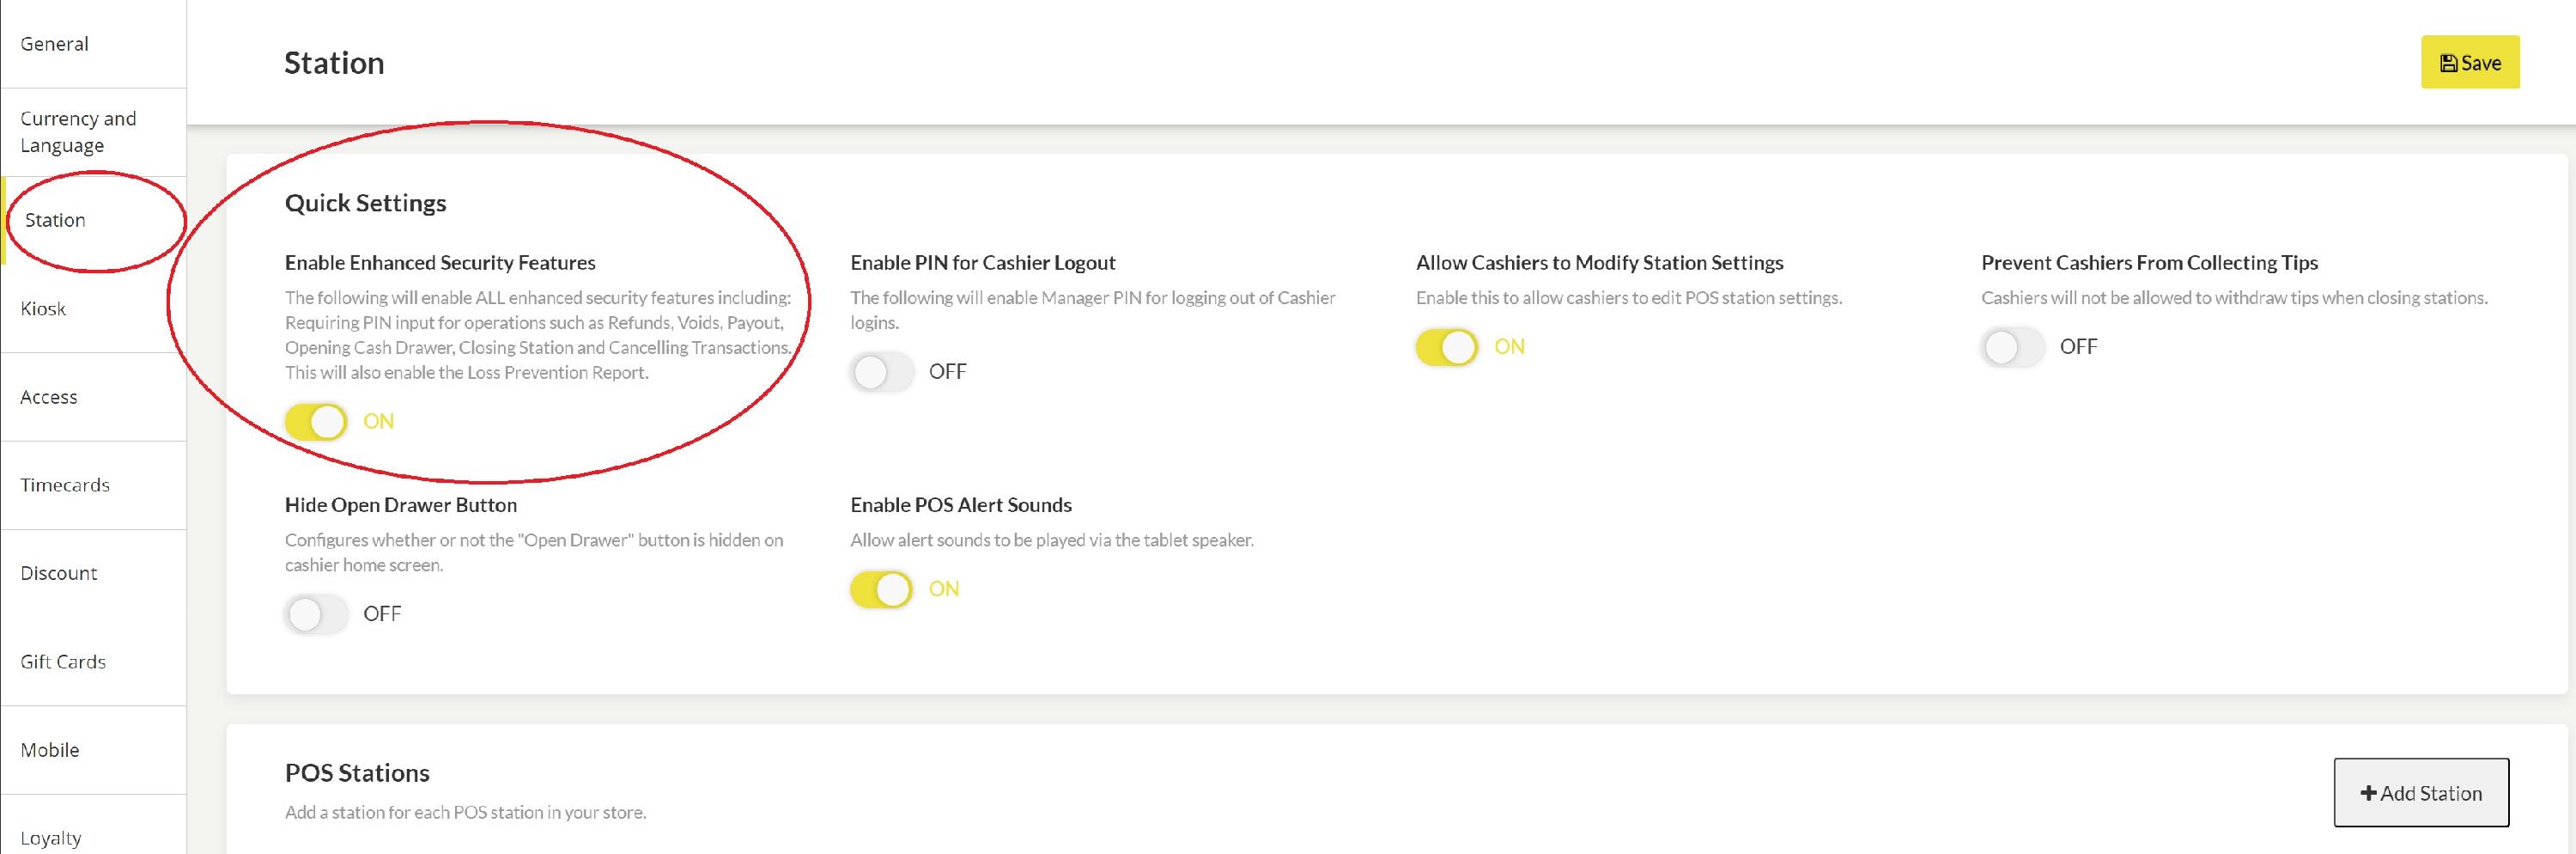Select Mobile in the settings sidebar

click(x=94, y=750)
